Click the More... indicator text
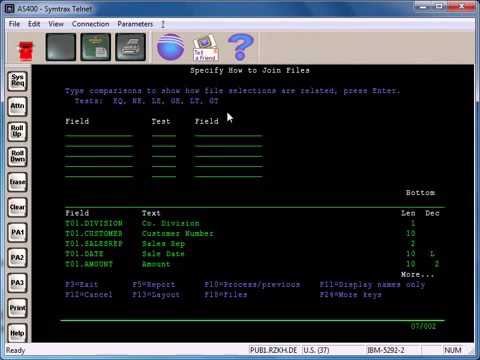Screen dimensions: 480x360 (418, 275)
